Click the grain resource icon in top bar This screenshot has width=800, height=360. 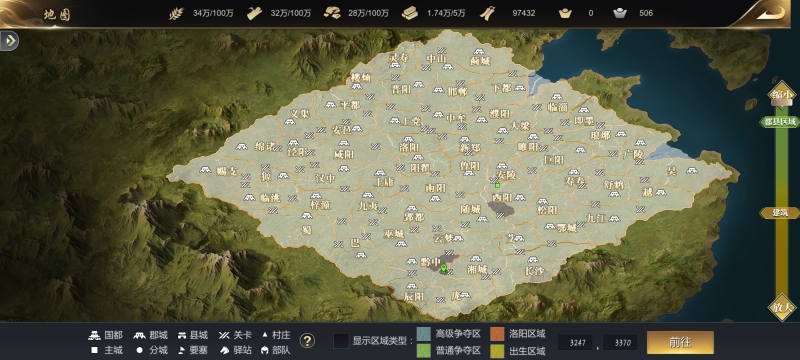(x=176, y=13)
